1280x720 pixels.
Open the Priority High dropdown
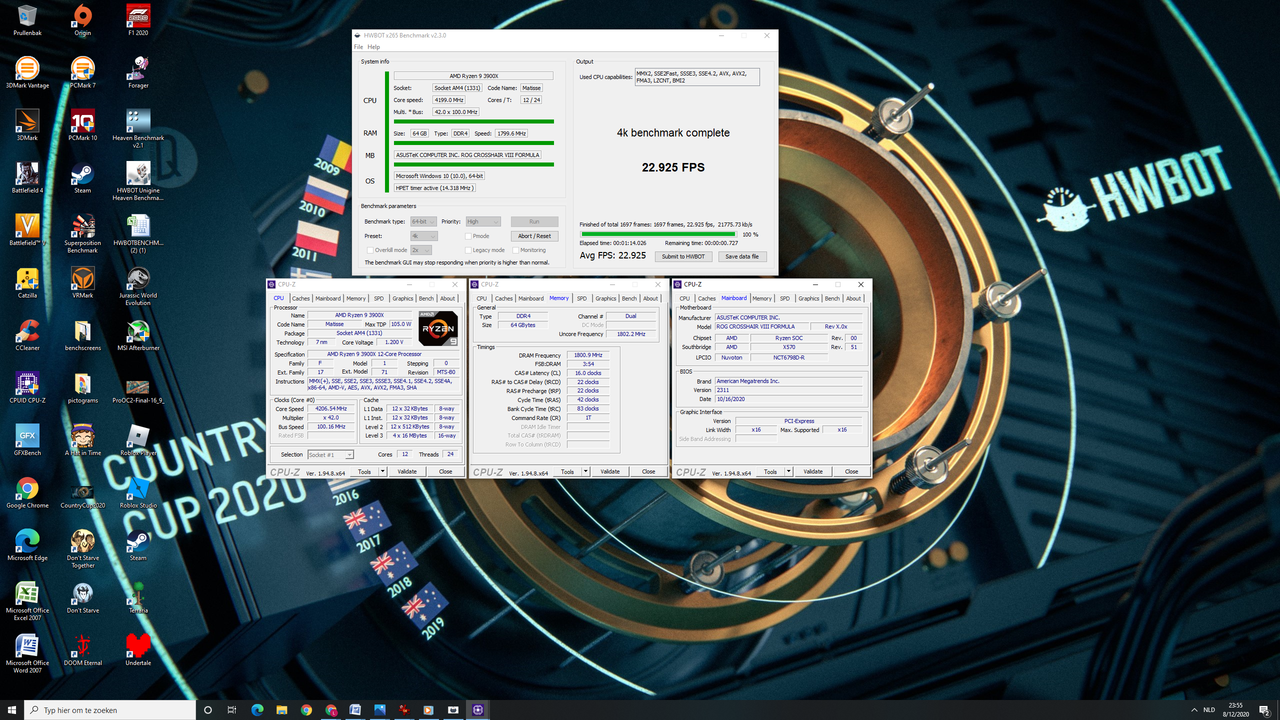click(x=484, y=222)
